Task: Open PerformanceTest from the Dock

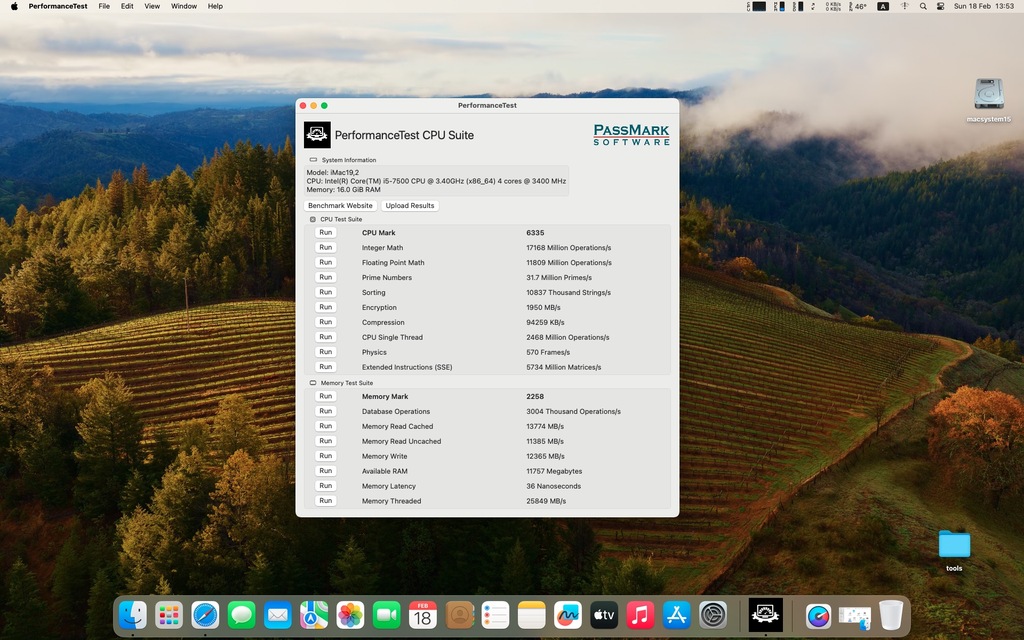Action: click(x=766, y=615)
